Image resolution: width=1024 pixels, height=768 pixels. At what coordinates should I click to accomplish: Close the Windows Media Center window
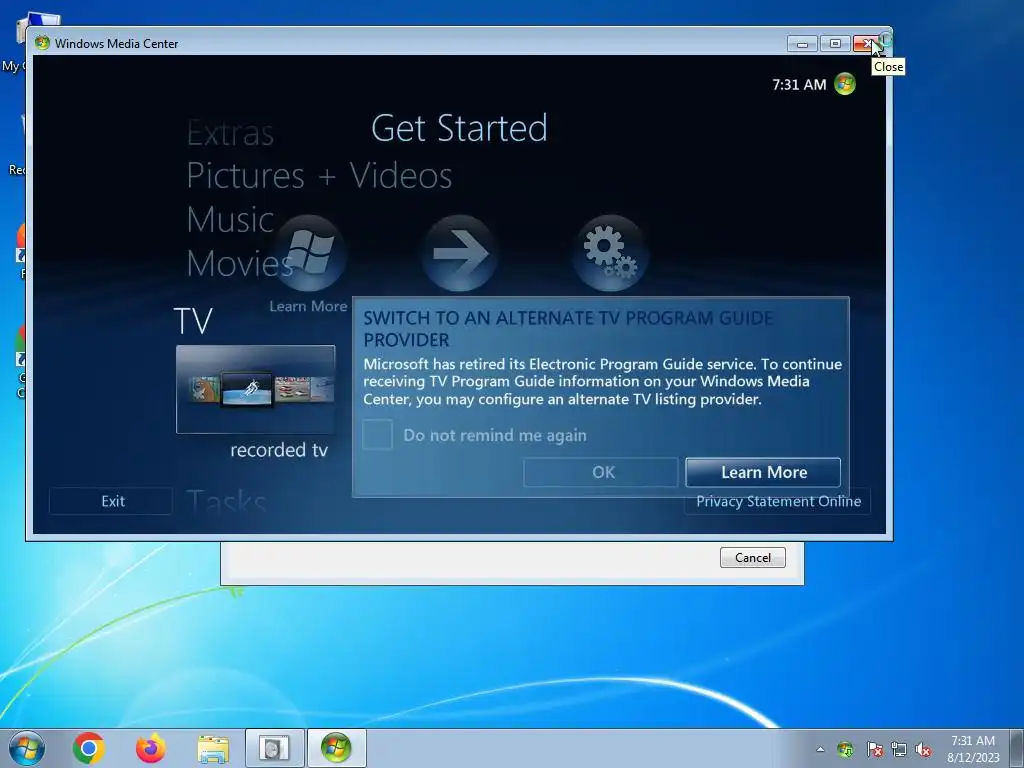click(869, 44)
